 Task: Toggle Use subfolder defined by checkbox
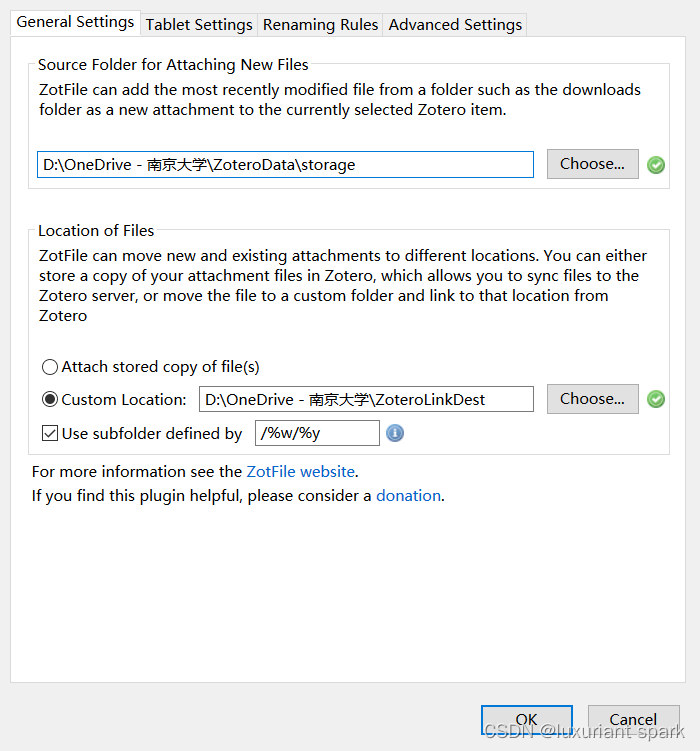(x=50, y=433)
